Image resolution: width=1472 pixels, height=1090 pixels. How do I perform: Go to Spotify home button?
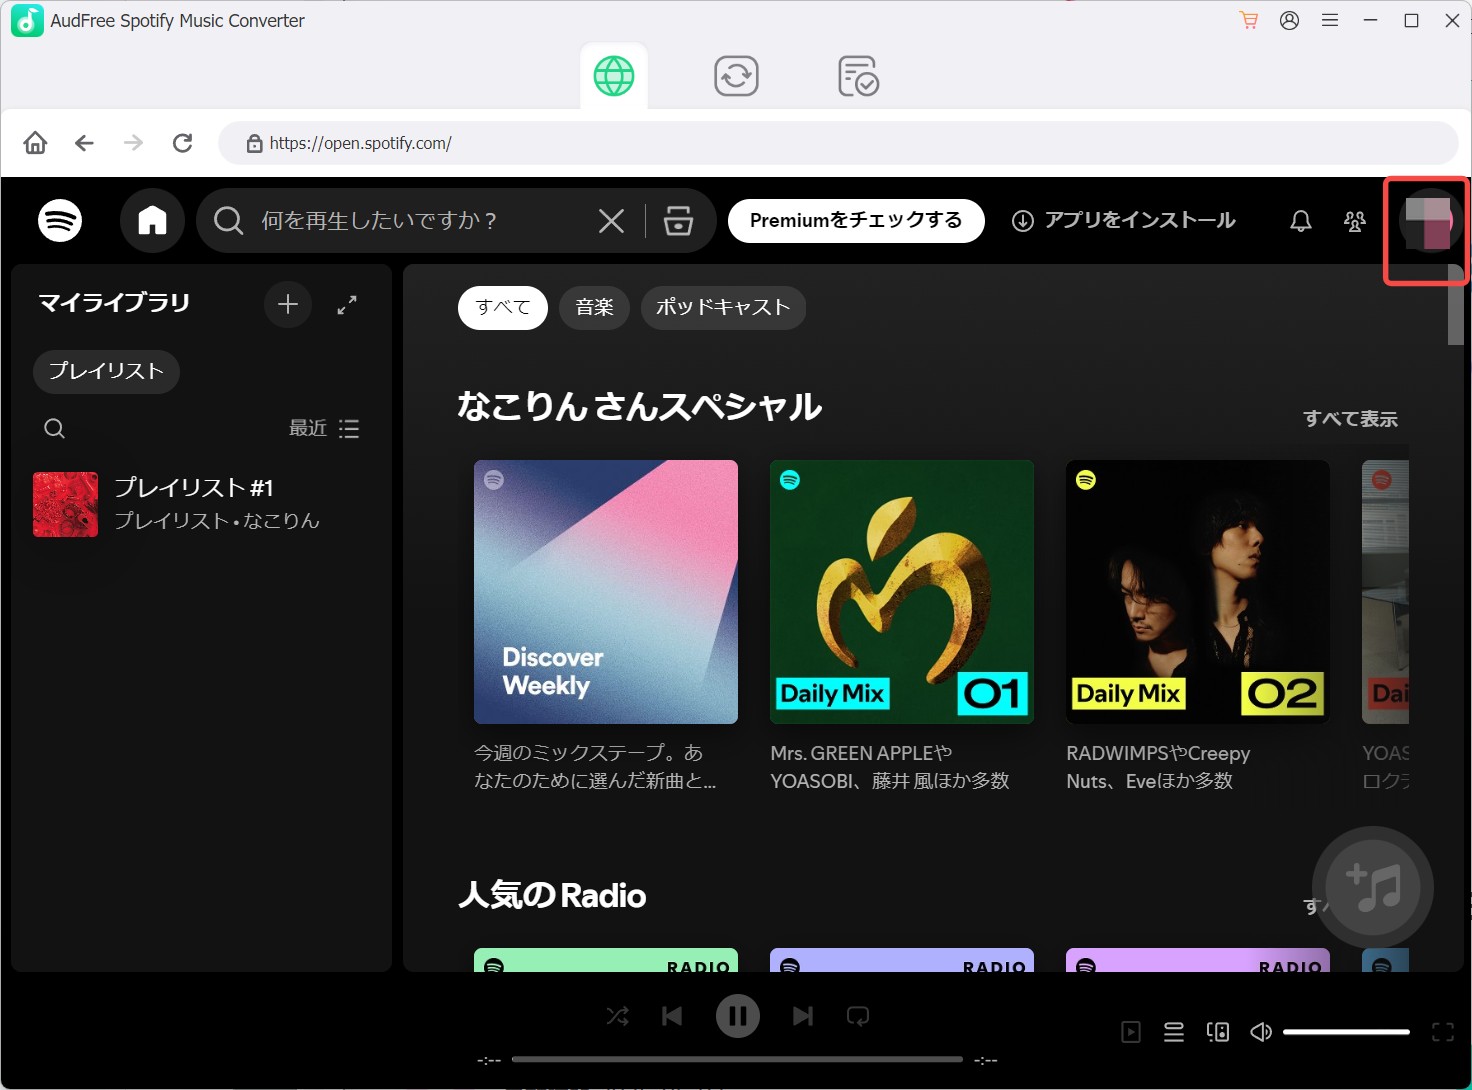[x=152, y=220]
